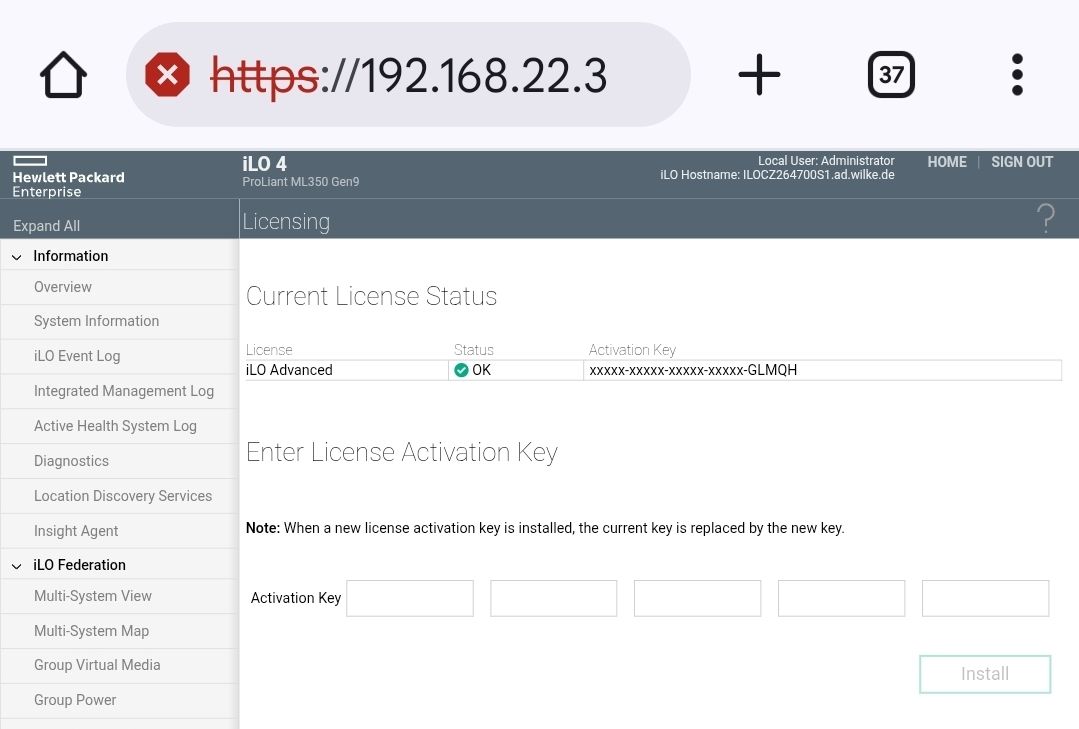Image resolution: width=1079 pixels, height=729 pixels.
Task: Click the first Activation Key field
Action: point(410,598)
